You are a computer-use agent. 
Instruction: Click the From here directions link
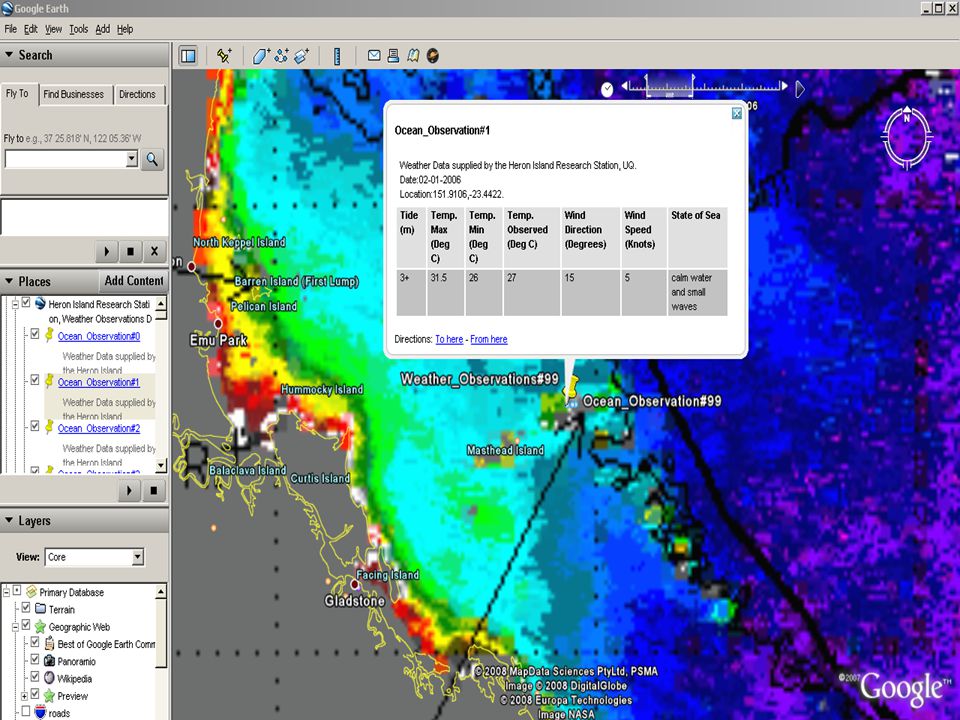tap(489, 339)
